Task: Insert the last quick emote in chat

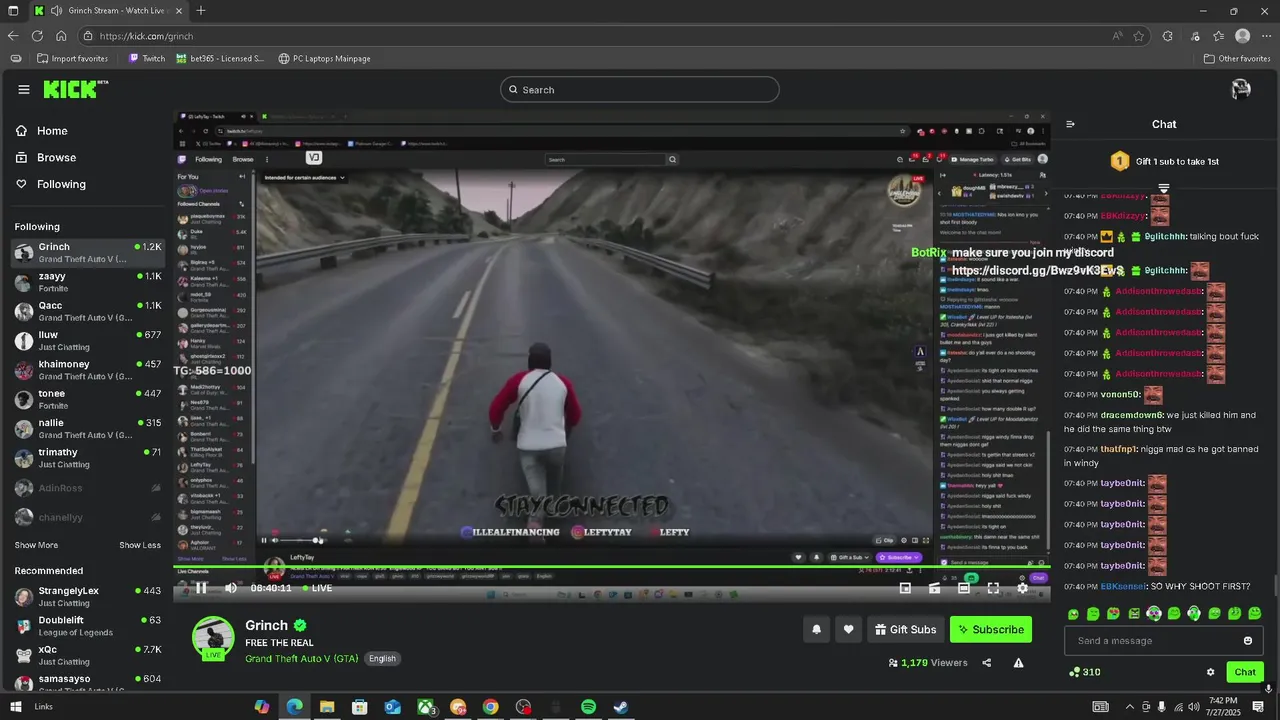Action: tap(1255, 613)
